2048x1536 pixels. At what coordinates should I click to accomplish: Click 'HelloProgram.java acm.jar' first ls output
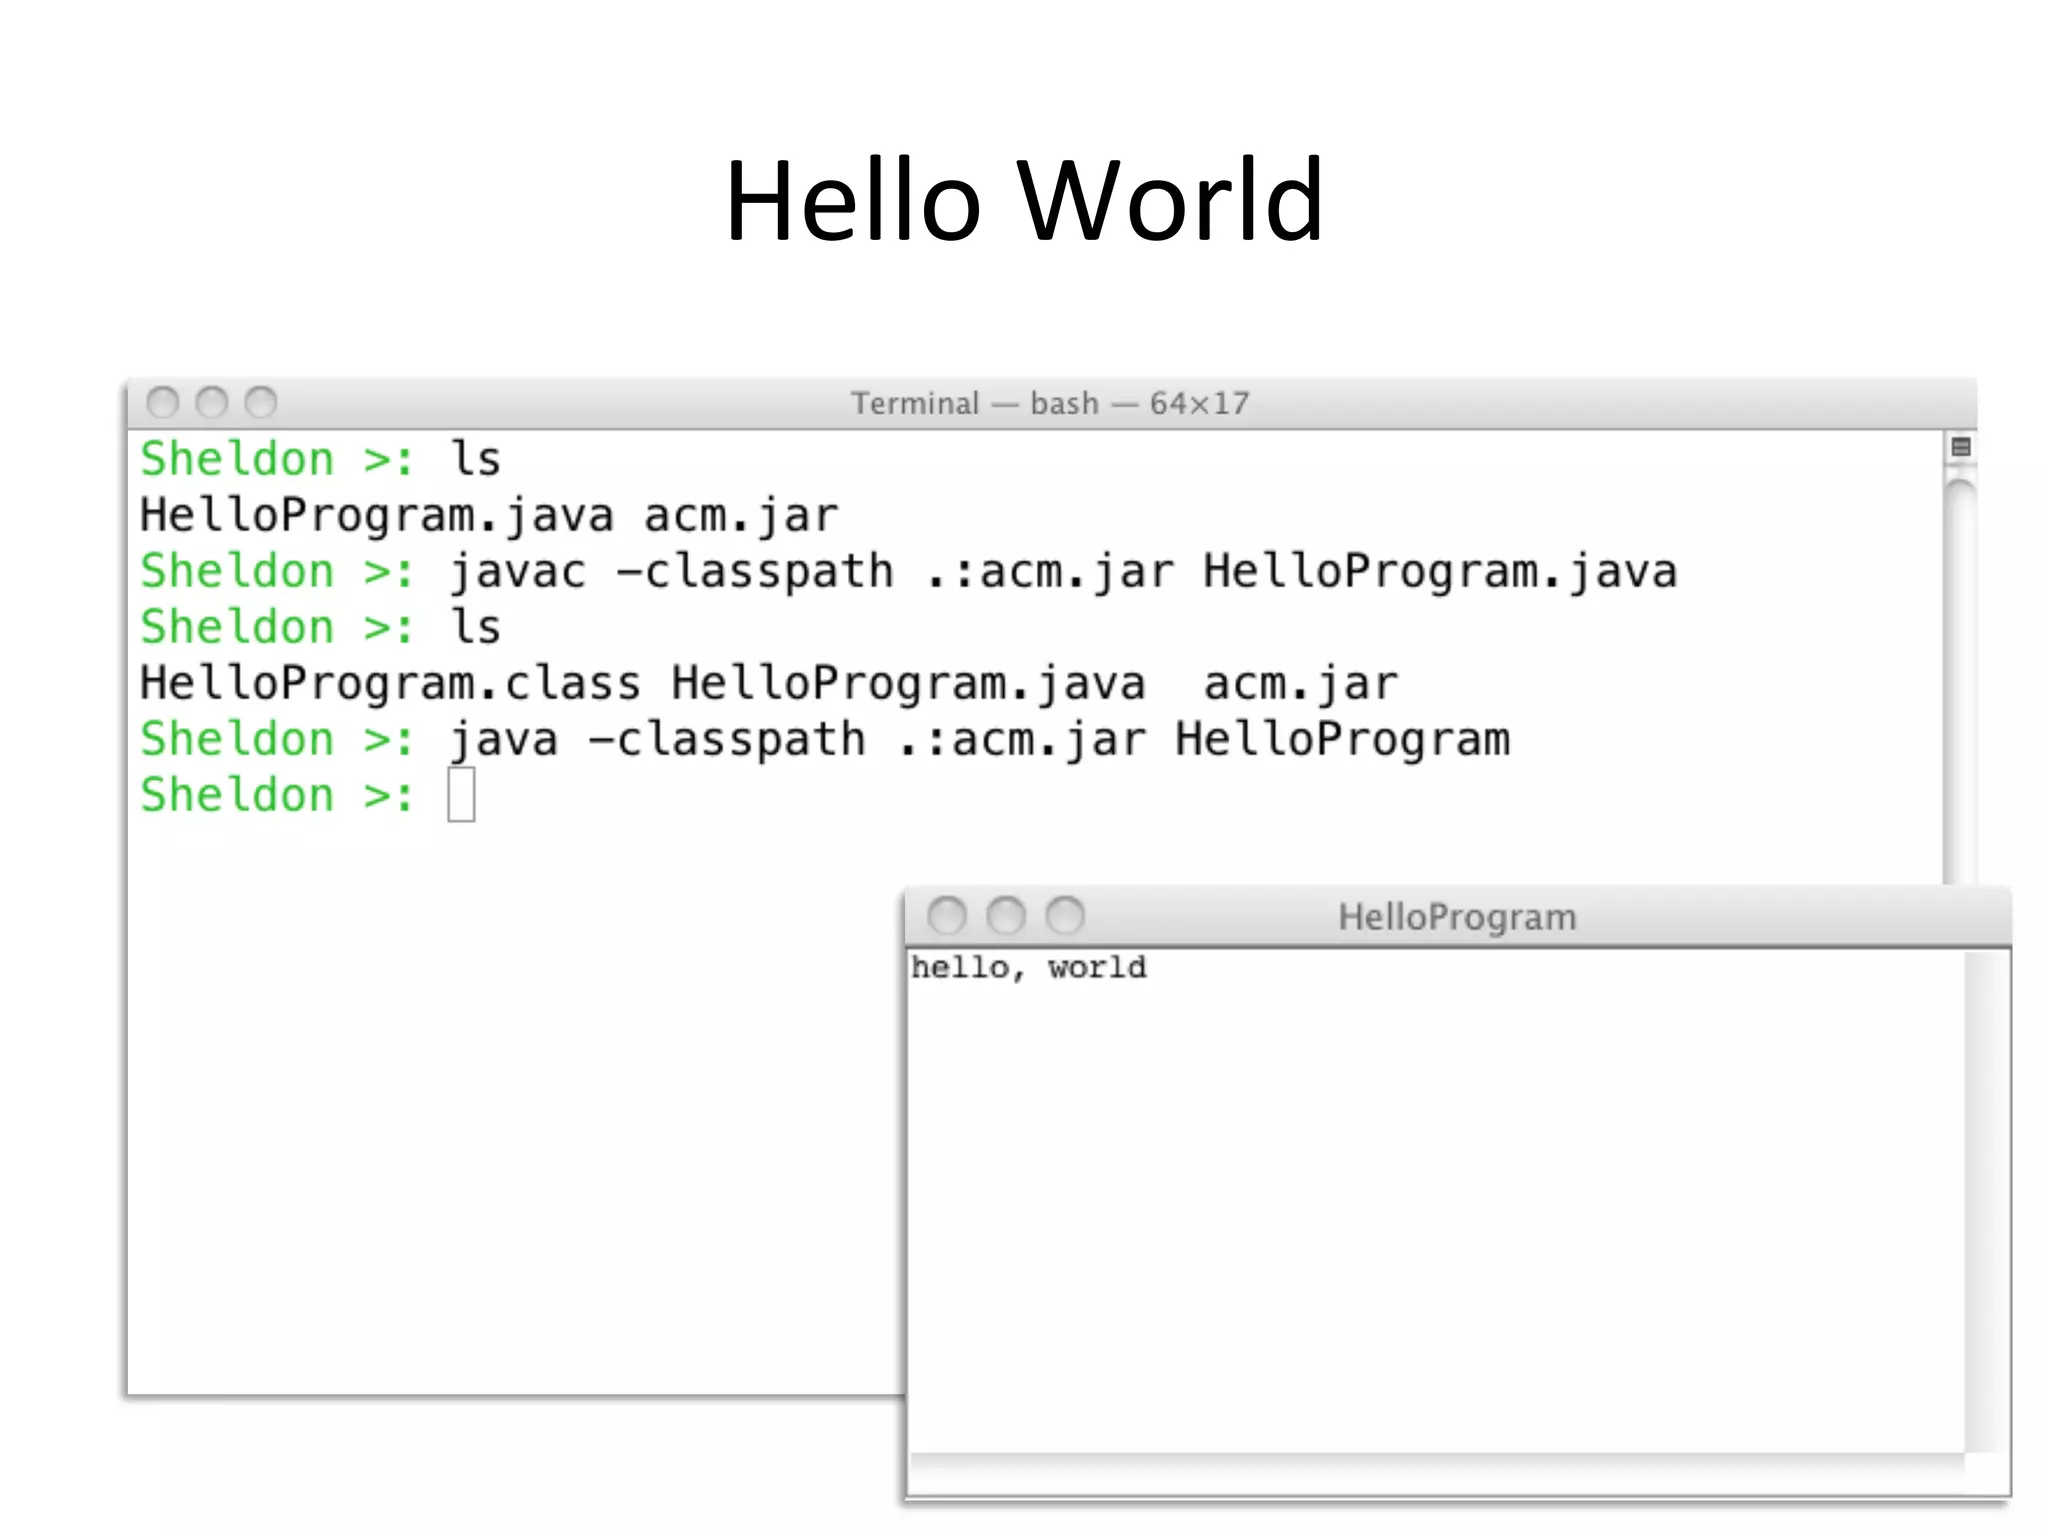[489, 516]
